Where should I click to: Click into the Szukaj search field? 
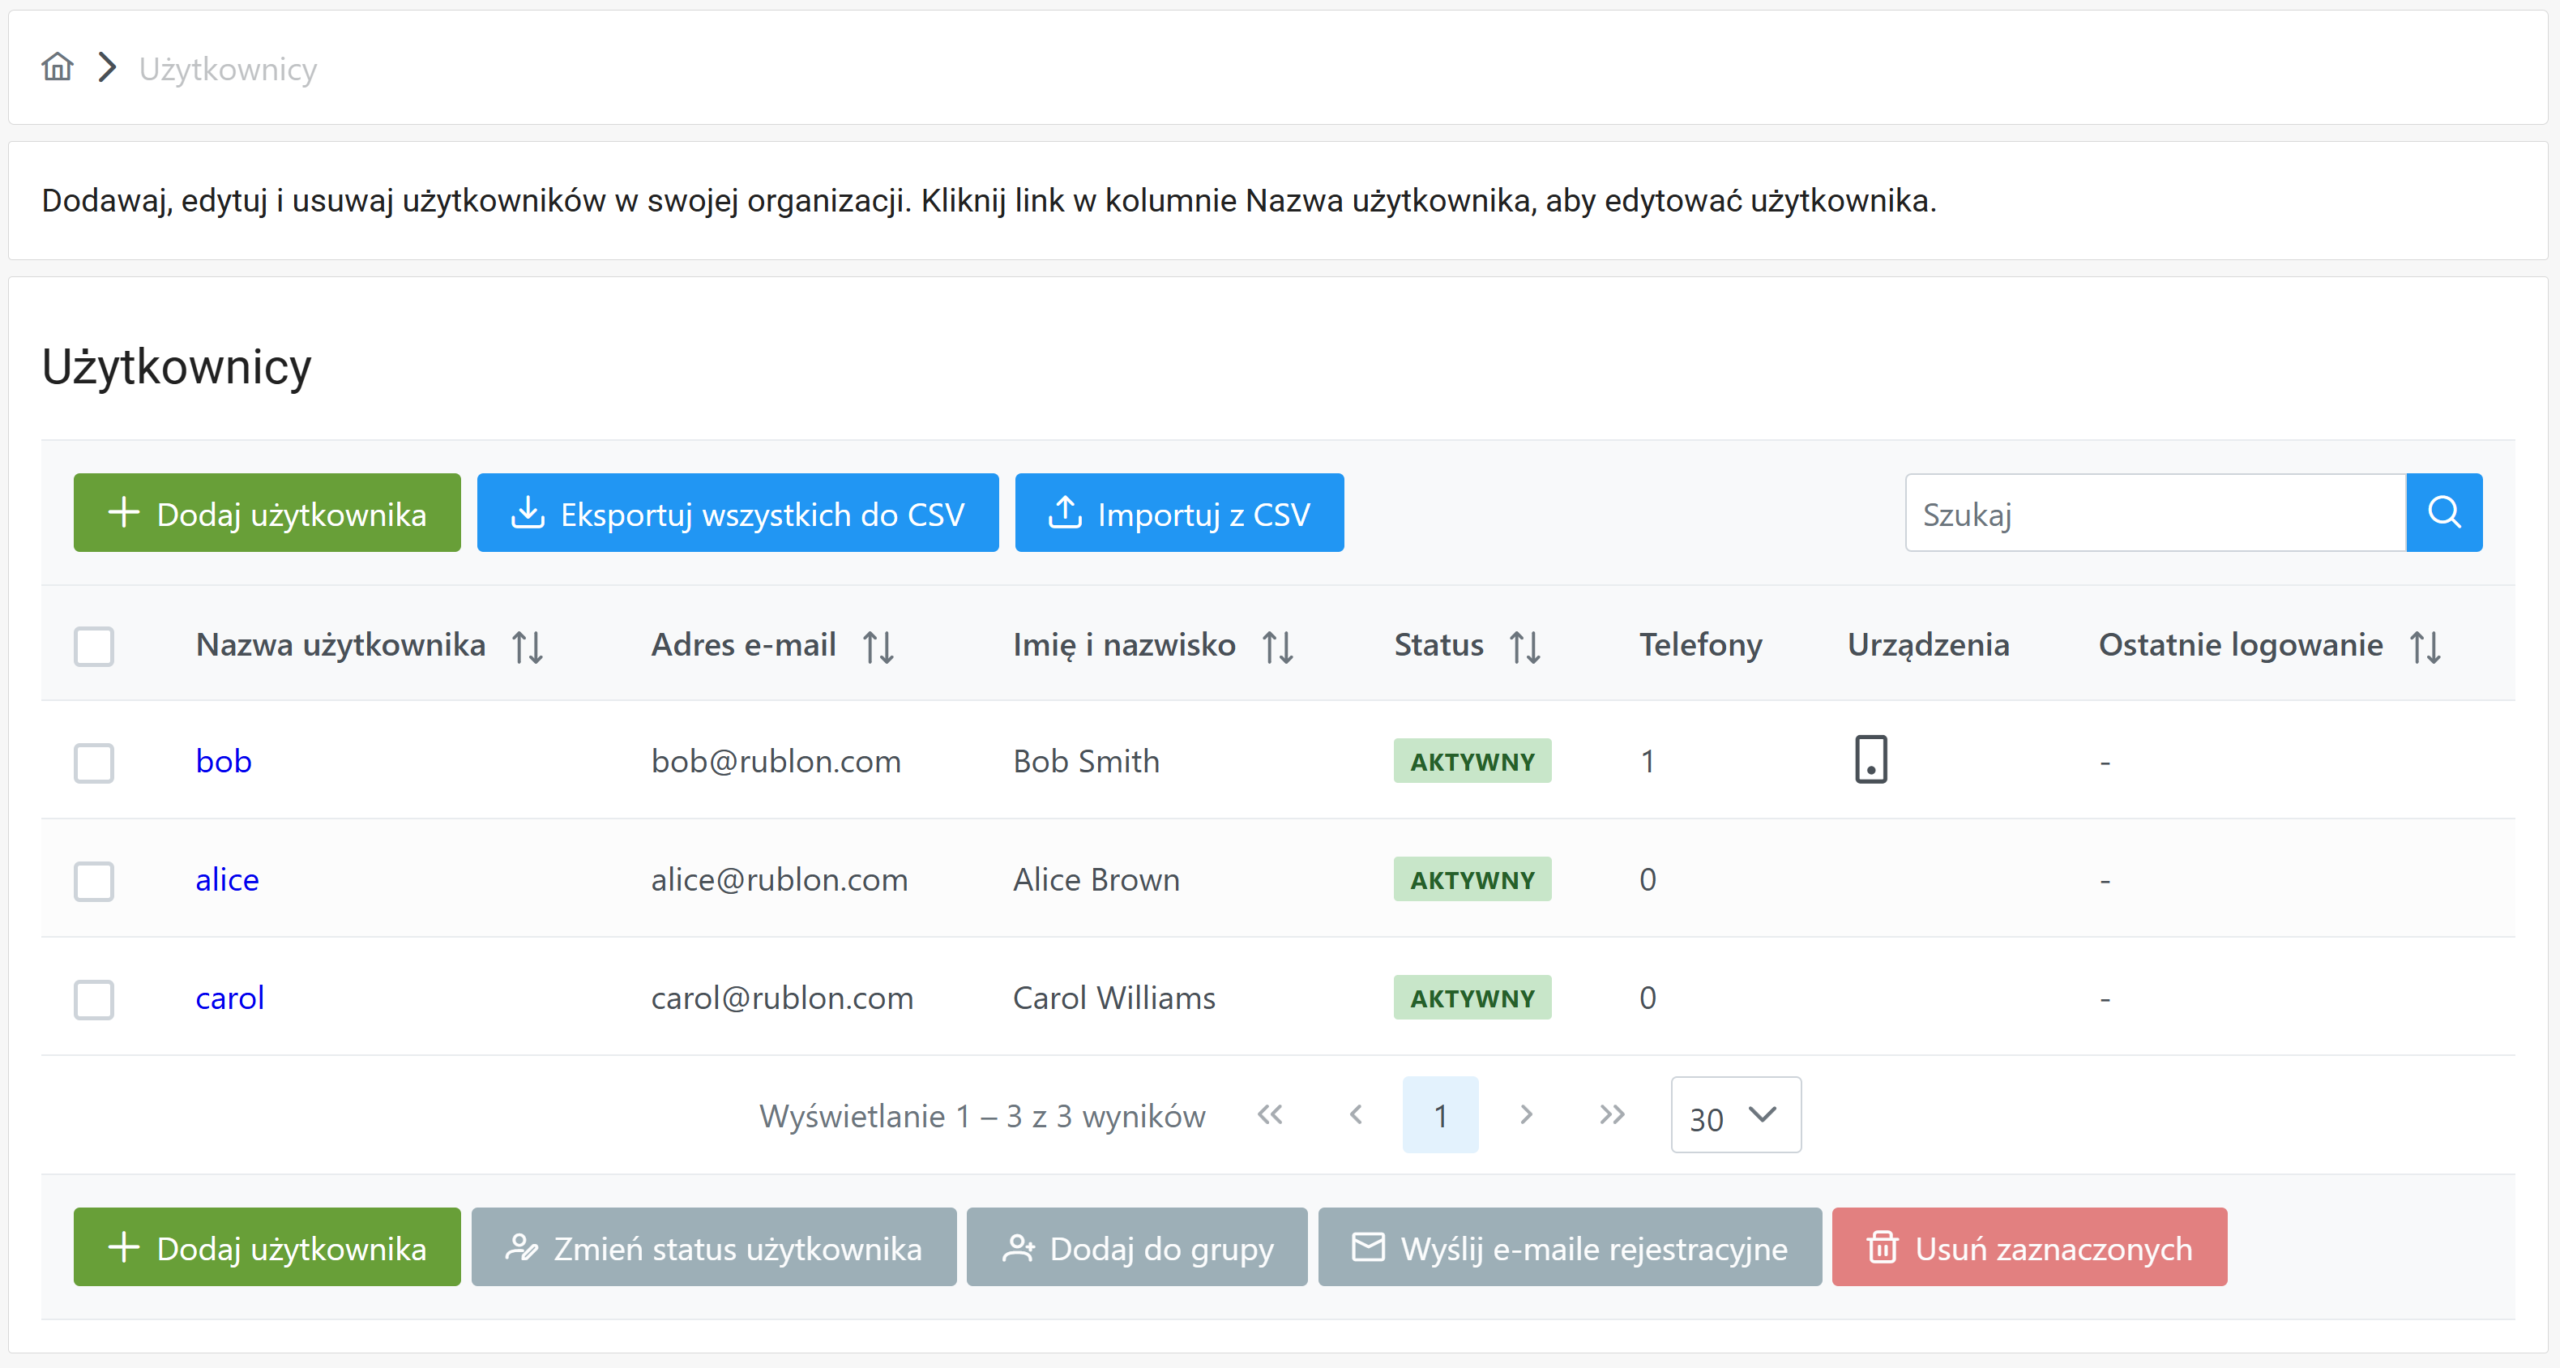point(2155,512)
